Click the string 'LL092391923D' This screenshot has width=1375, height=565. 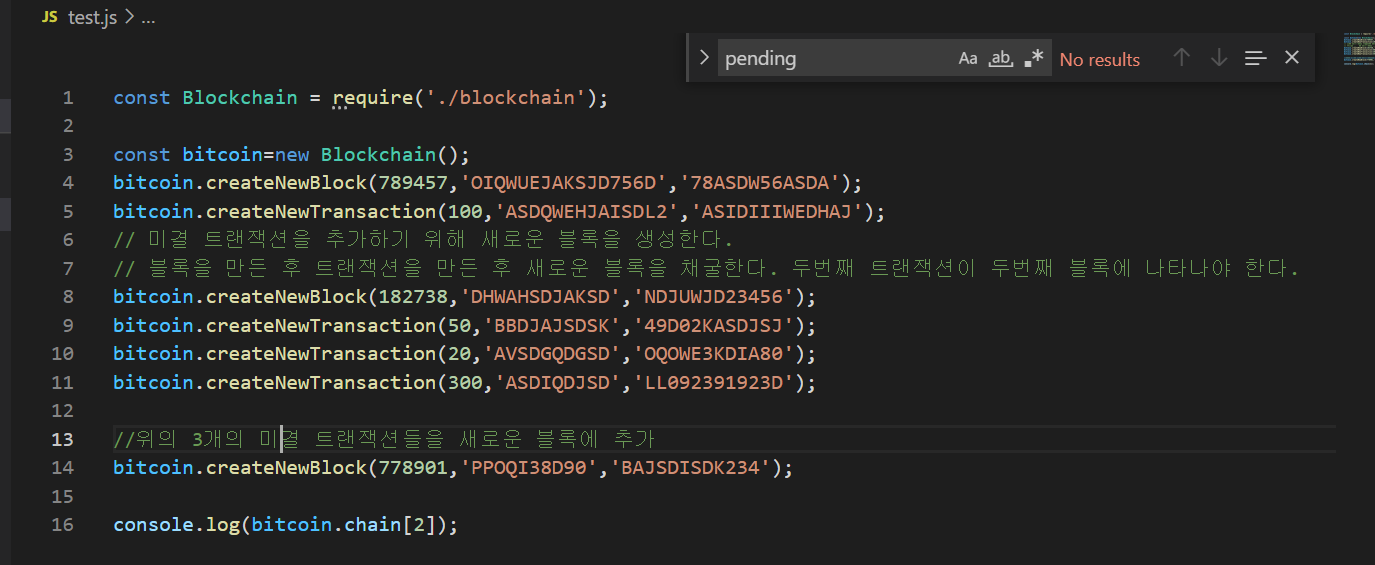[713, 383]
